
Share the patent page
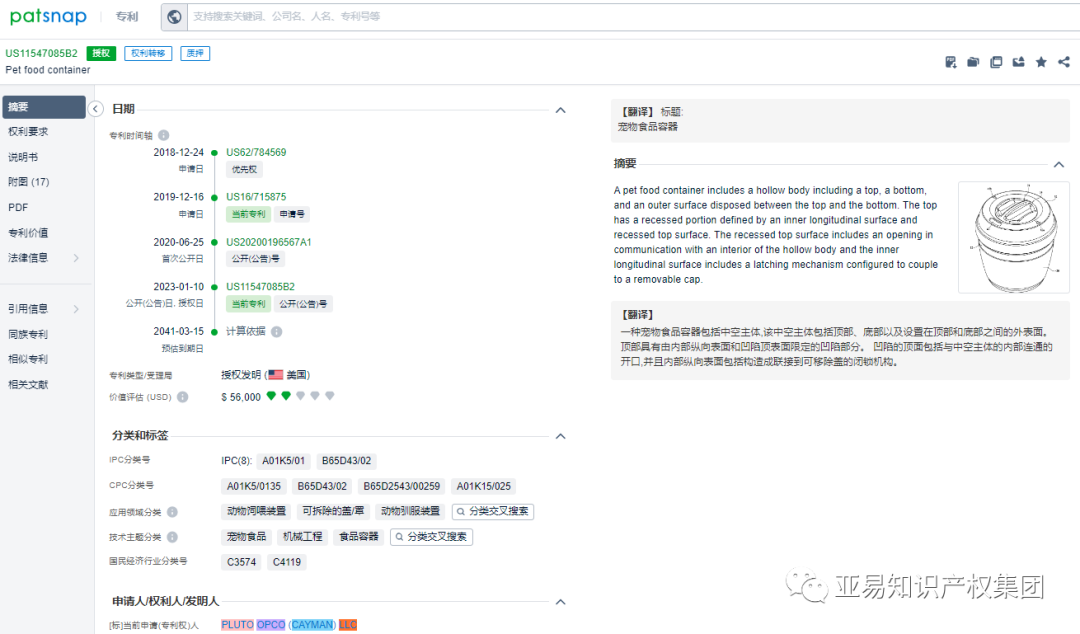click(1063, 61)
